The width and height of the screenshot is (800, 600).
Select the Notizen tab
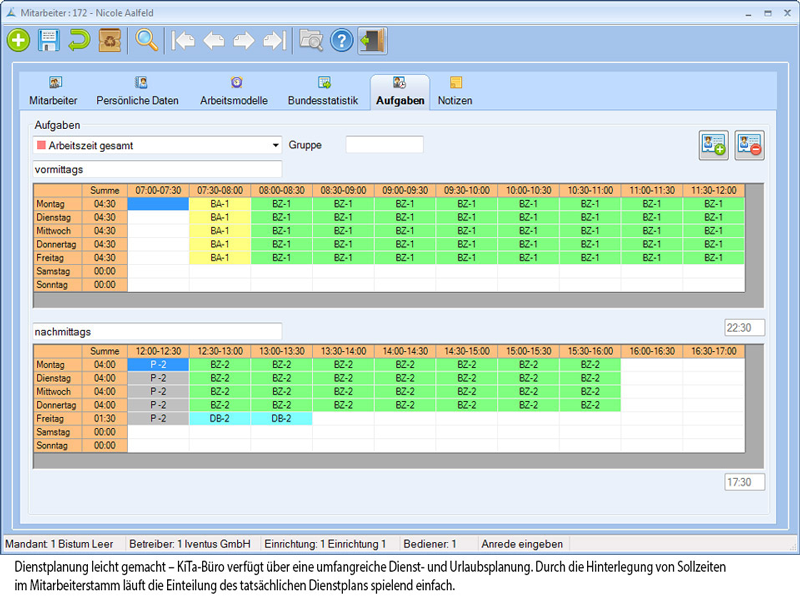click(x=455, y=92)
